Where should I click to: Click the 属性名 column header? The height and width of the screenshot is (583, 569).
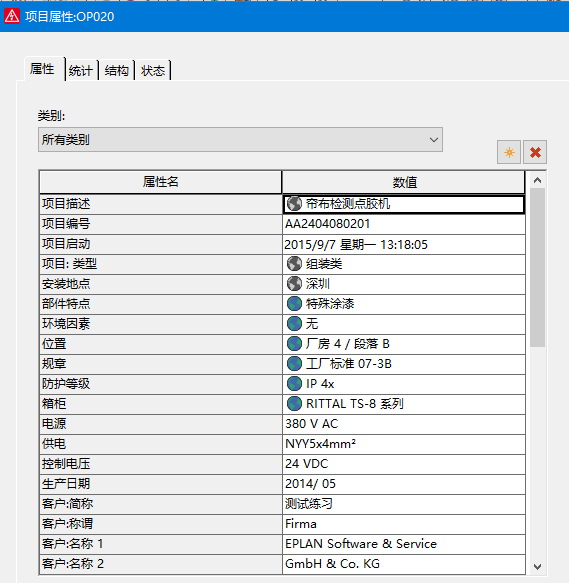[x=160, y=182]
